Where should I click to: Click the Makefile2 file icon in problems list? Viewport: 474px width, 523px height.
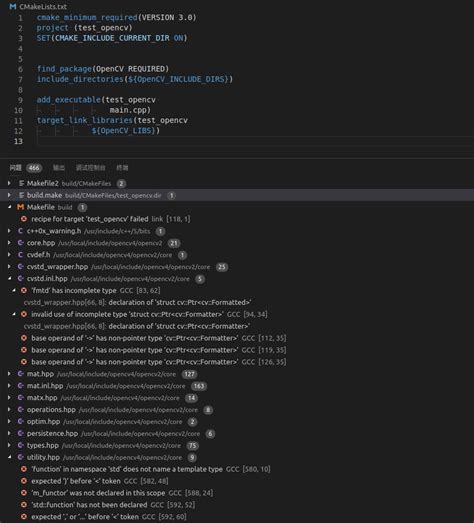(x=21, y=183)
